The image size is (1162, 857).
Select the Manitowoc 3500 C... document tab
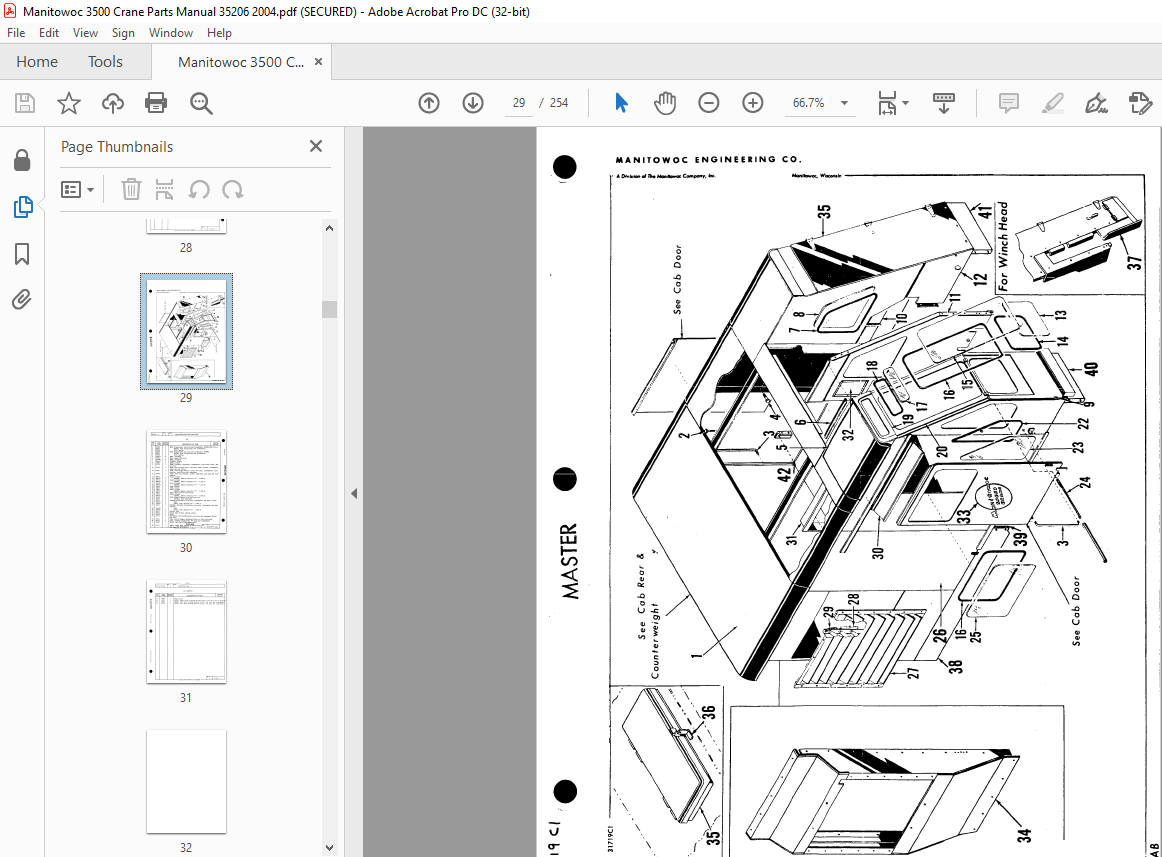pos(240,62)
